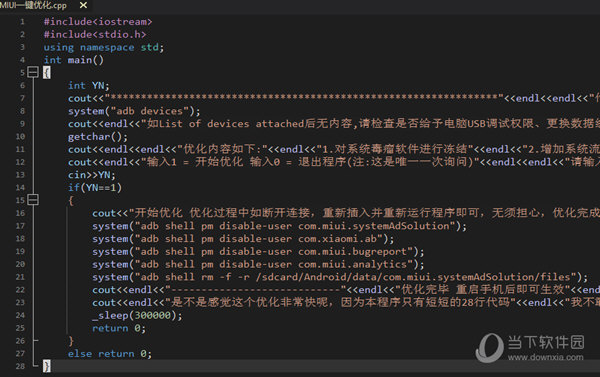This screenshot has width=600, height=377.
Task: Click the 'using namespace std;' line
Action: pos(104,47)
